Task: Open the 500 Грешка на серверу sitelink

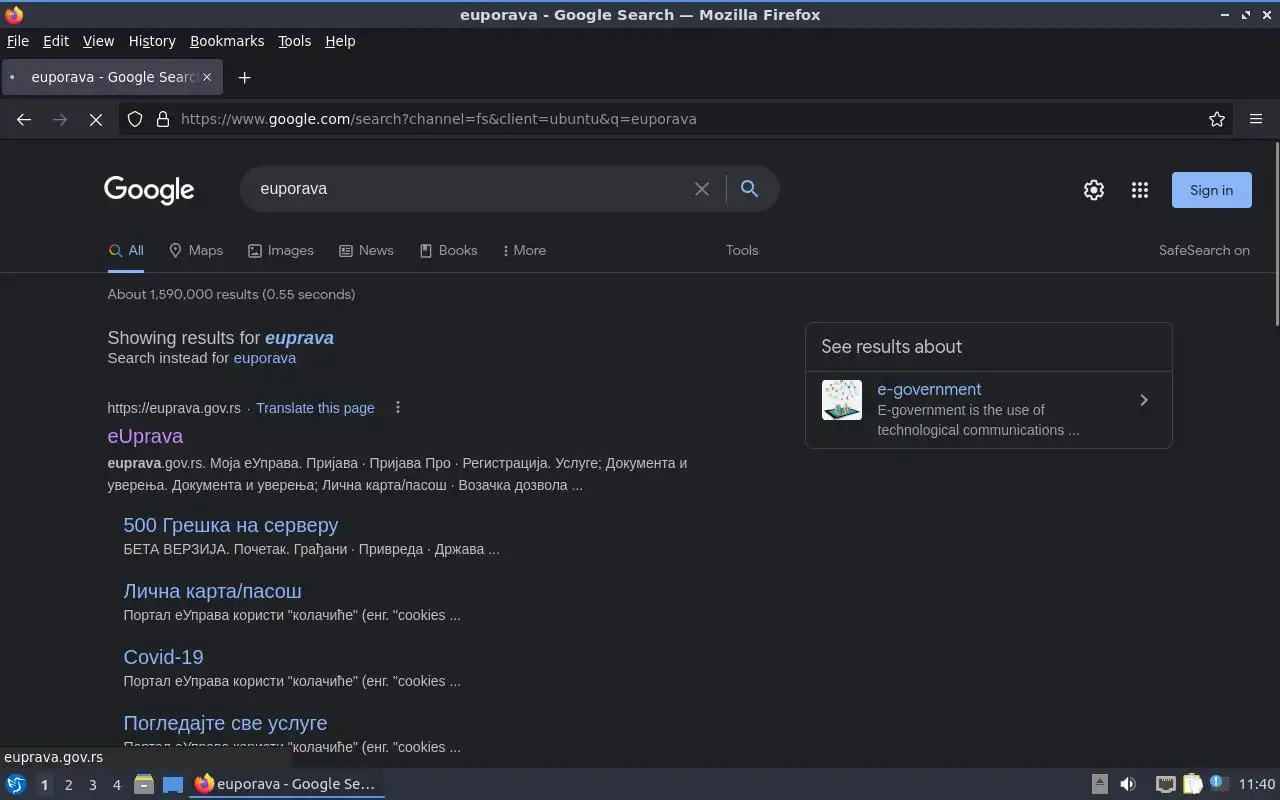Action: point(231,525)
